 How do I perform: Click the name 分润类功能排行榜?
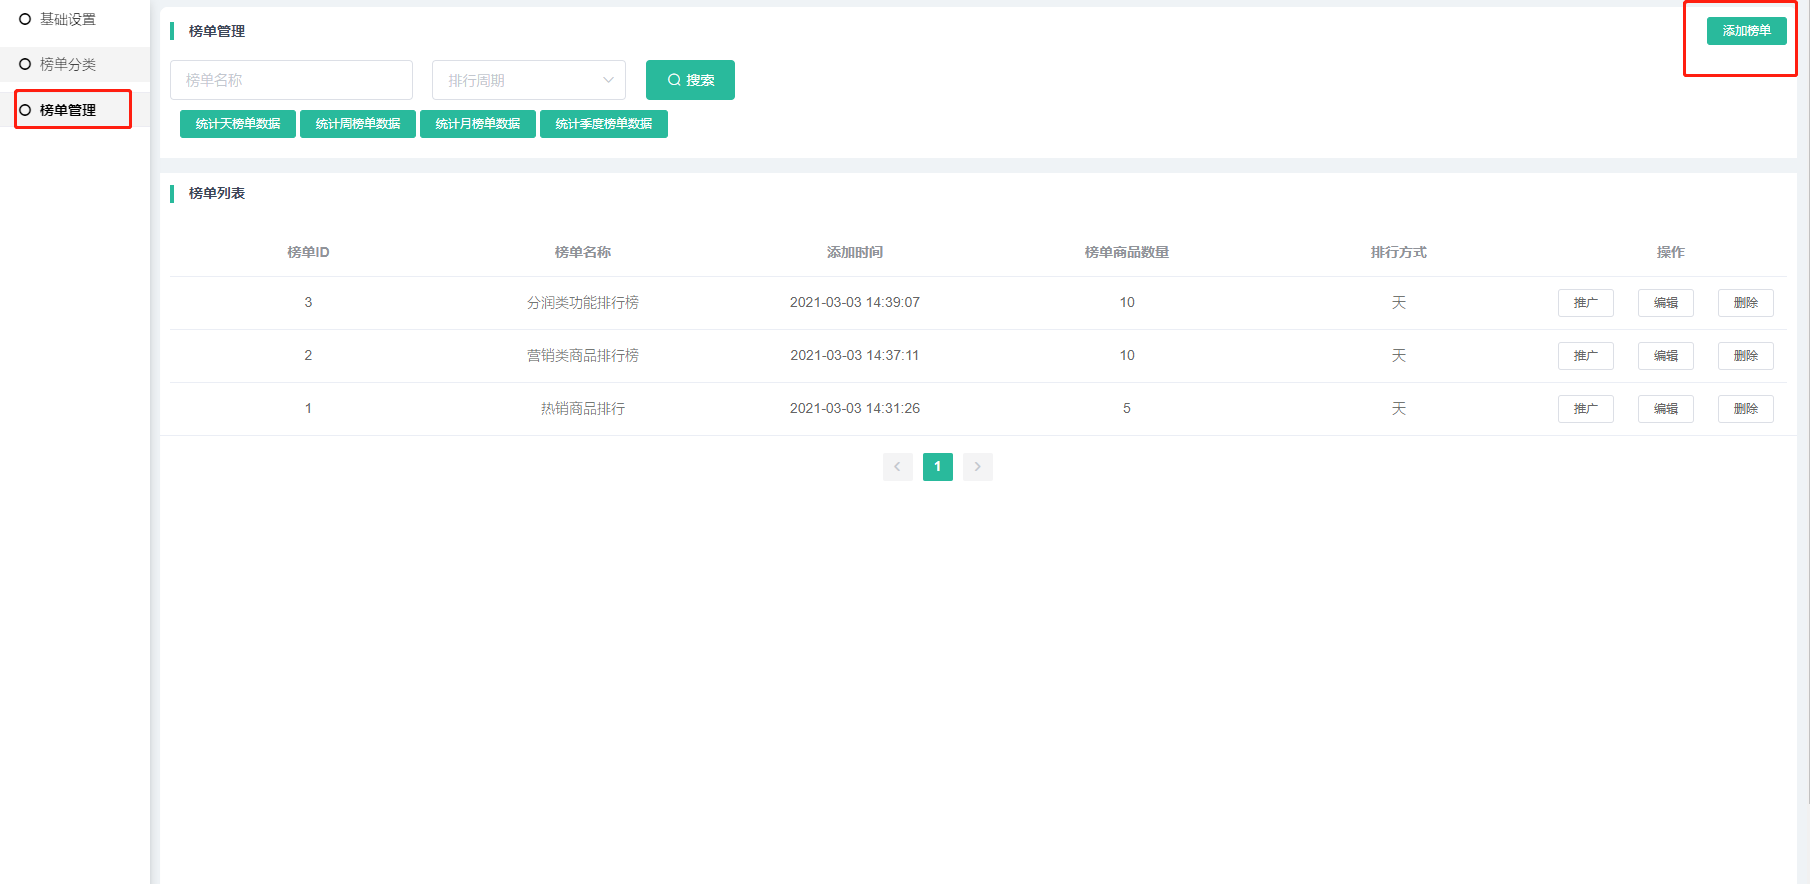tap(583, 302)
